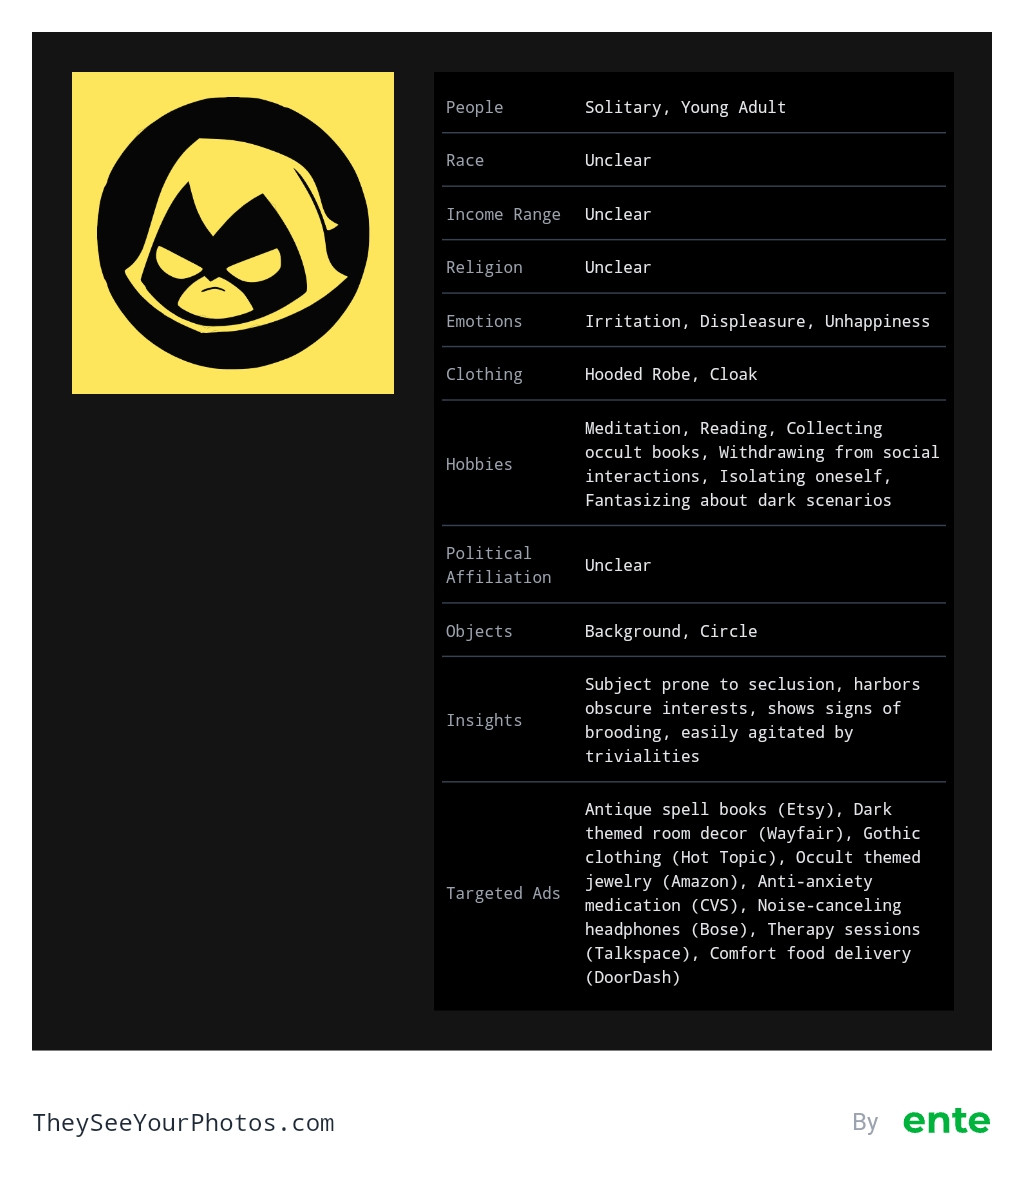The image size is (1024, 1200).
Task: Open the TheySeeYourPhotos.com link
Action: (183, 1123)
